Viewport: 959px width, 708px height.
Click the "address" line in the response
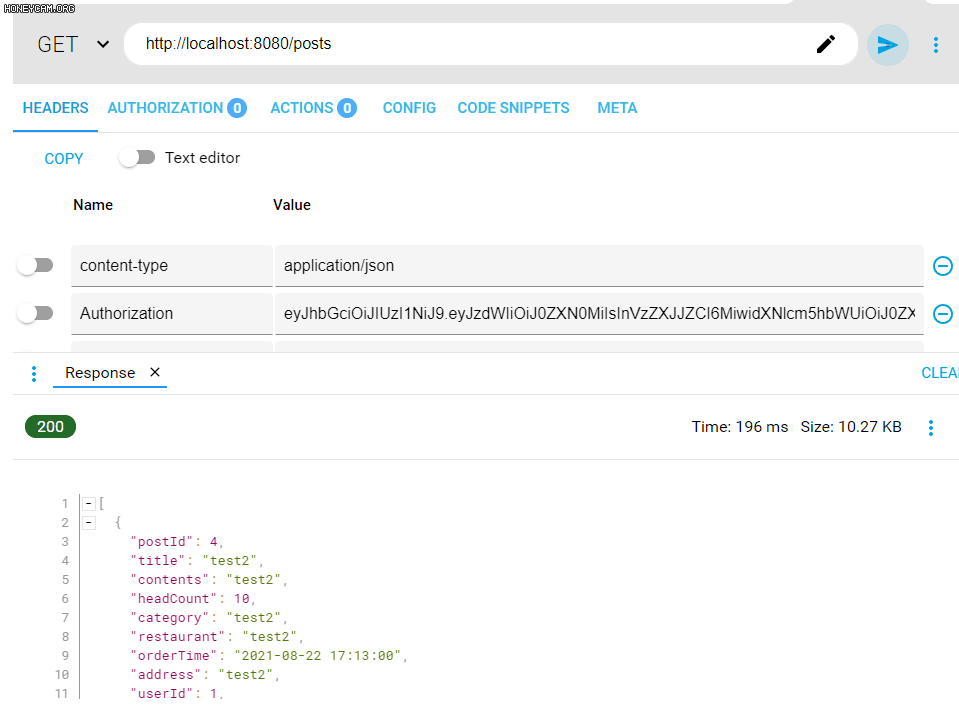[204, 674]
